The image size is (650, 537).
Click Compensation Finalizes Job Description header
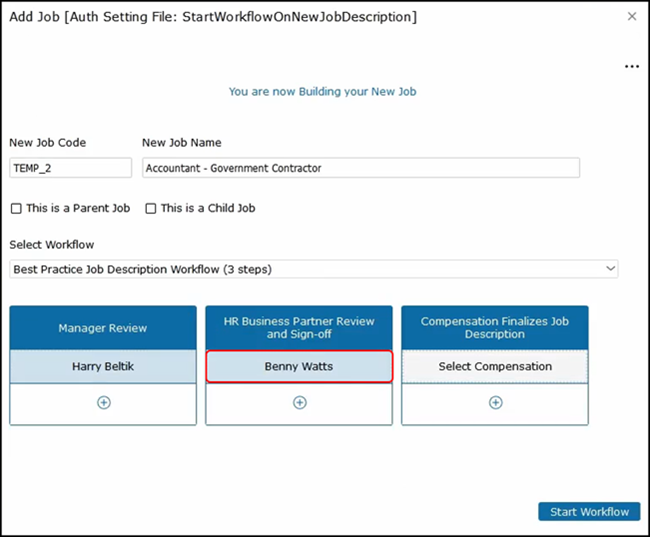click(495, 328)
